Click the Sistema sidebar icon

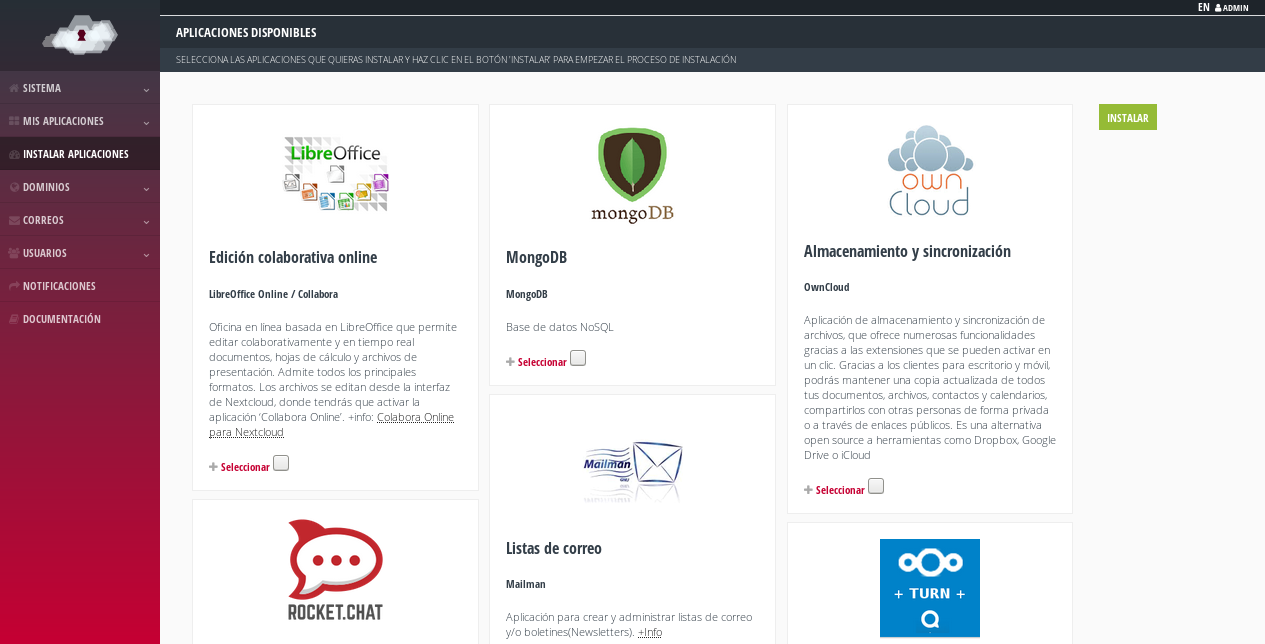pos(14,88)
